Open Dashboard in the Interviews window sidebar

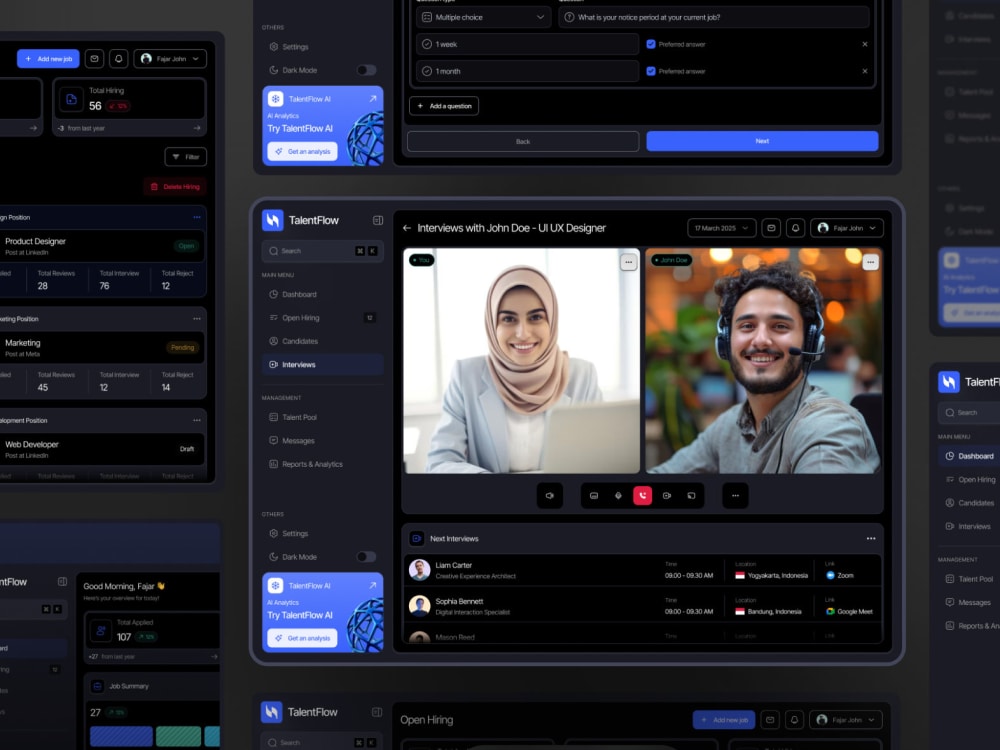322,295
